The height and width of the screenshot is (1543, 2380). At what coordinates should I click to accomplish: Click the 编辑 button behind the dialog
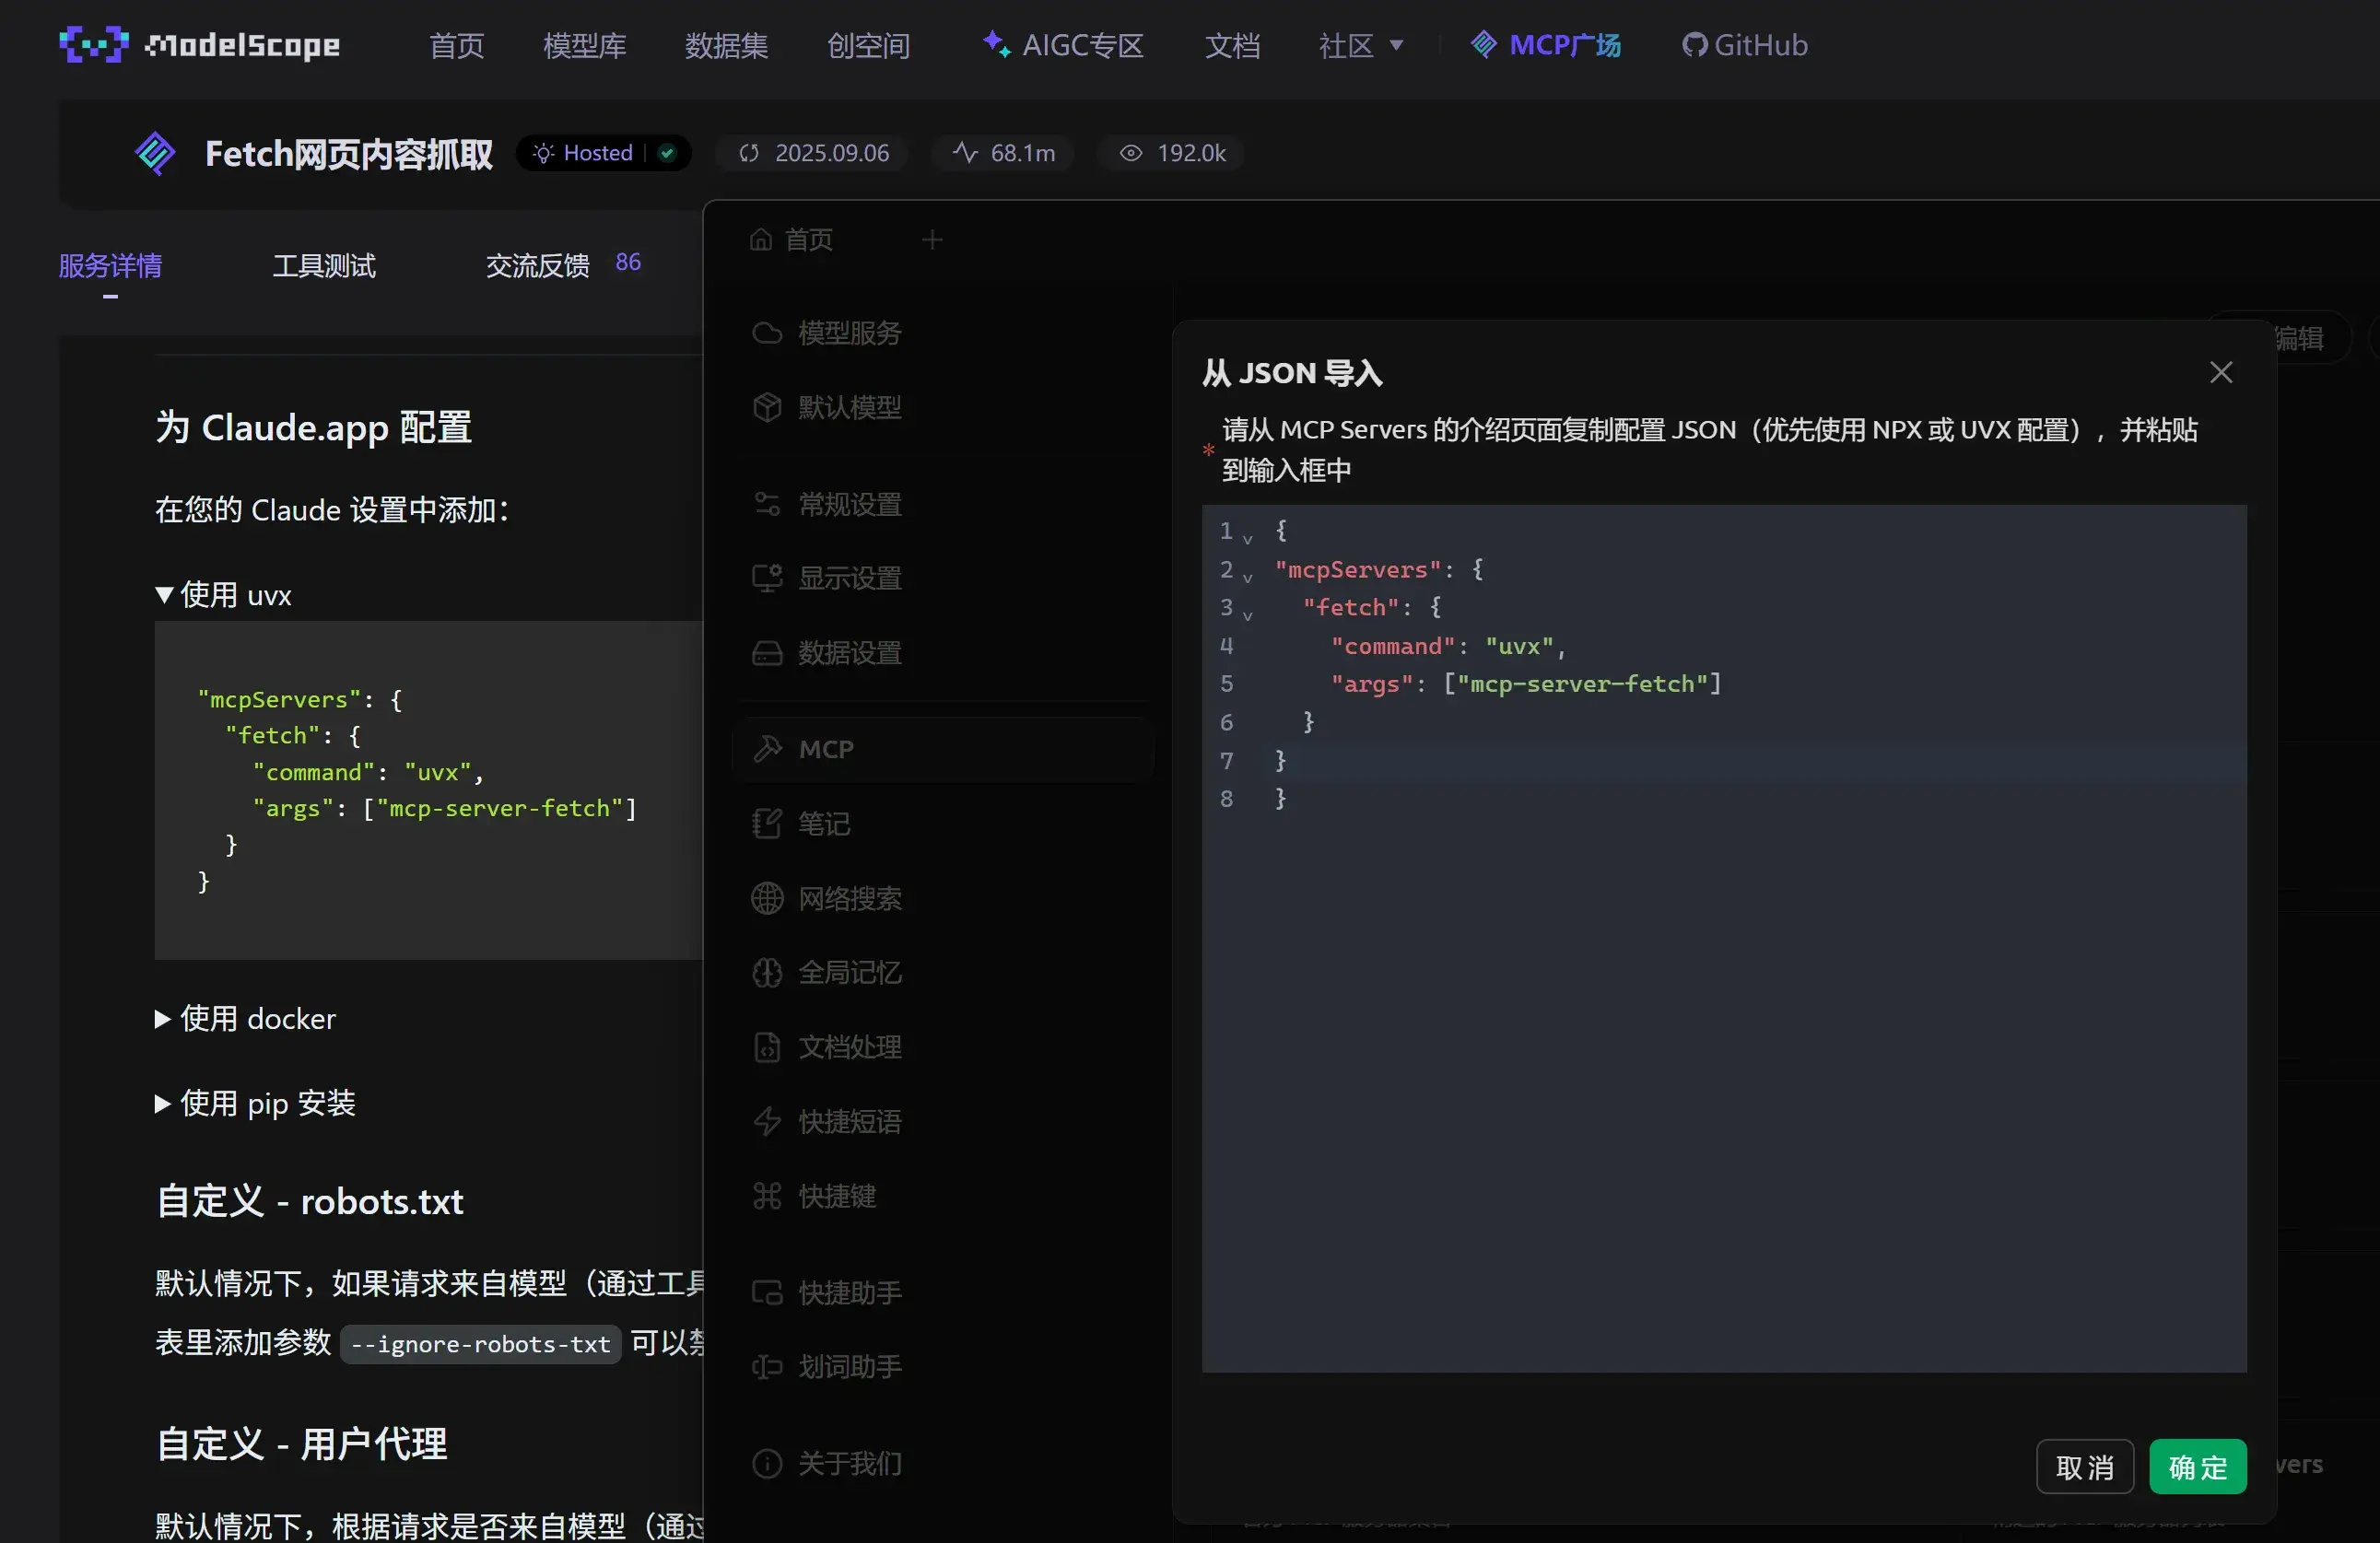coord(2299,338)
